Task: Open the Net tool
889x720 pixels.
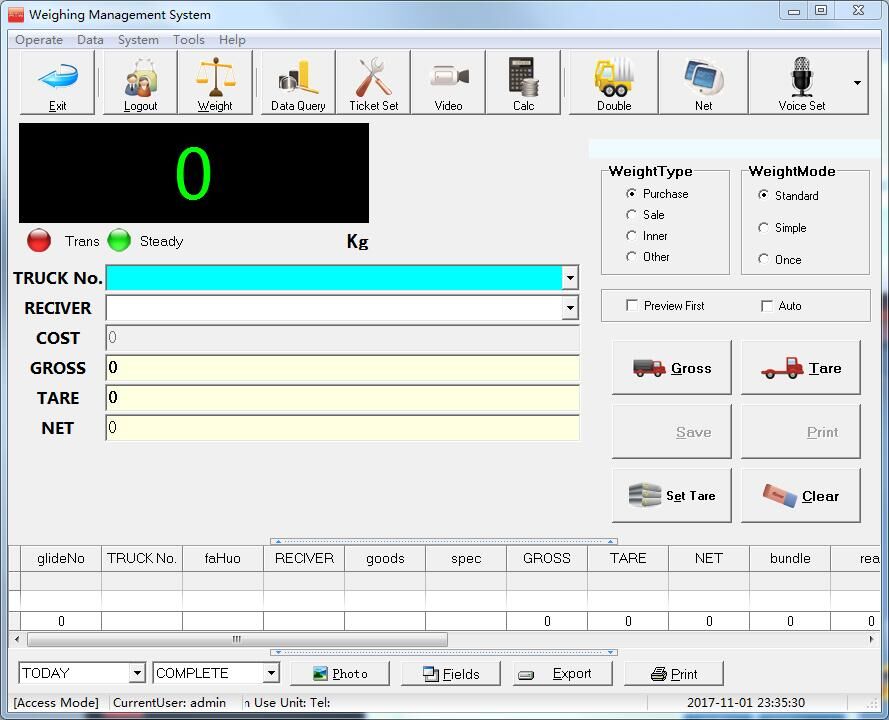Action: click(703, 82)
